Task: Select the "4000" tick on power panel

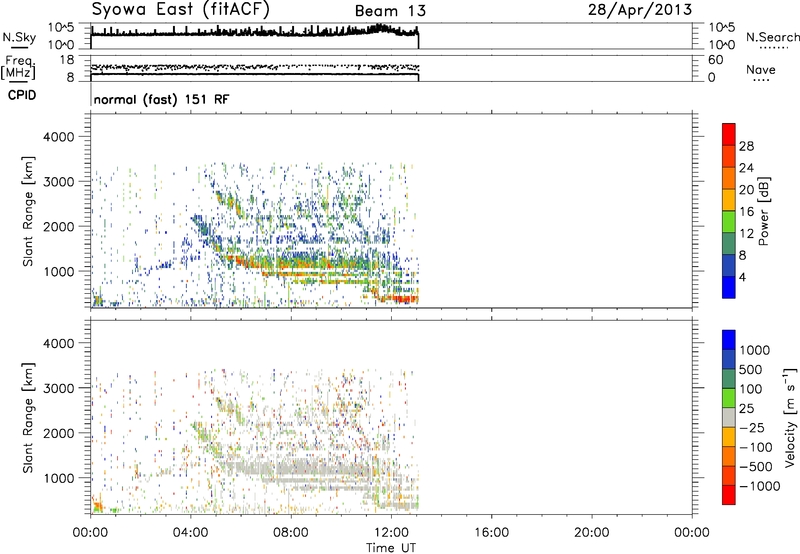Action: tap(58, 137)
